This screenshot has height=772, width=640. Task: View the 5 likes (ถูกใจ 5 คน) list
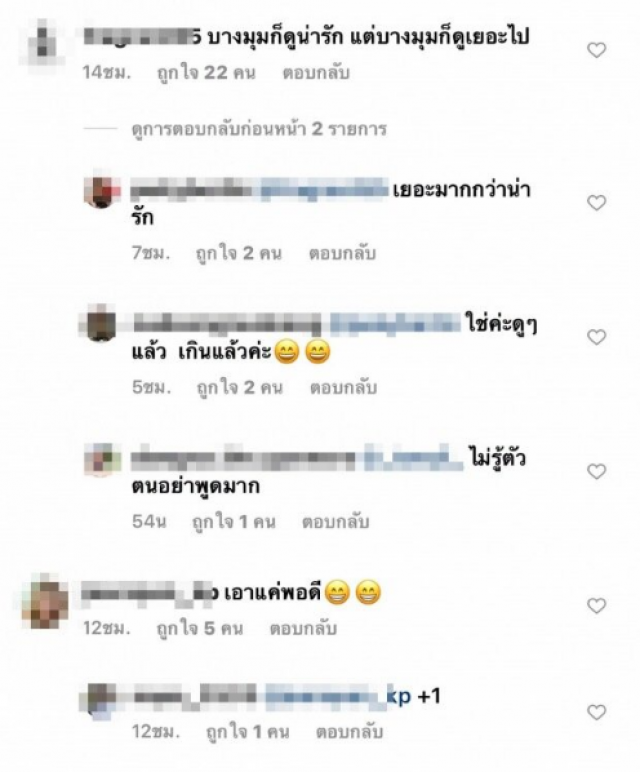[x=200, y=629]
